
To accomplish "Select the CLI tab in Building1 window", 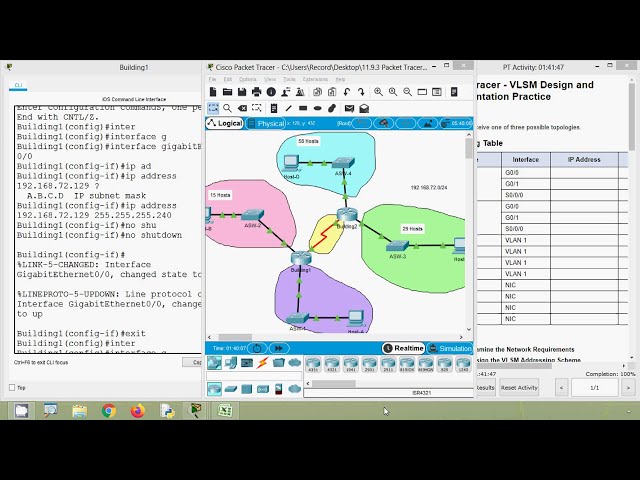I will click(18, 85).
